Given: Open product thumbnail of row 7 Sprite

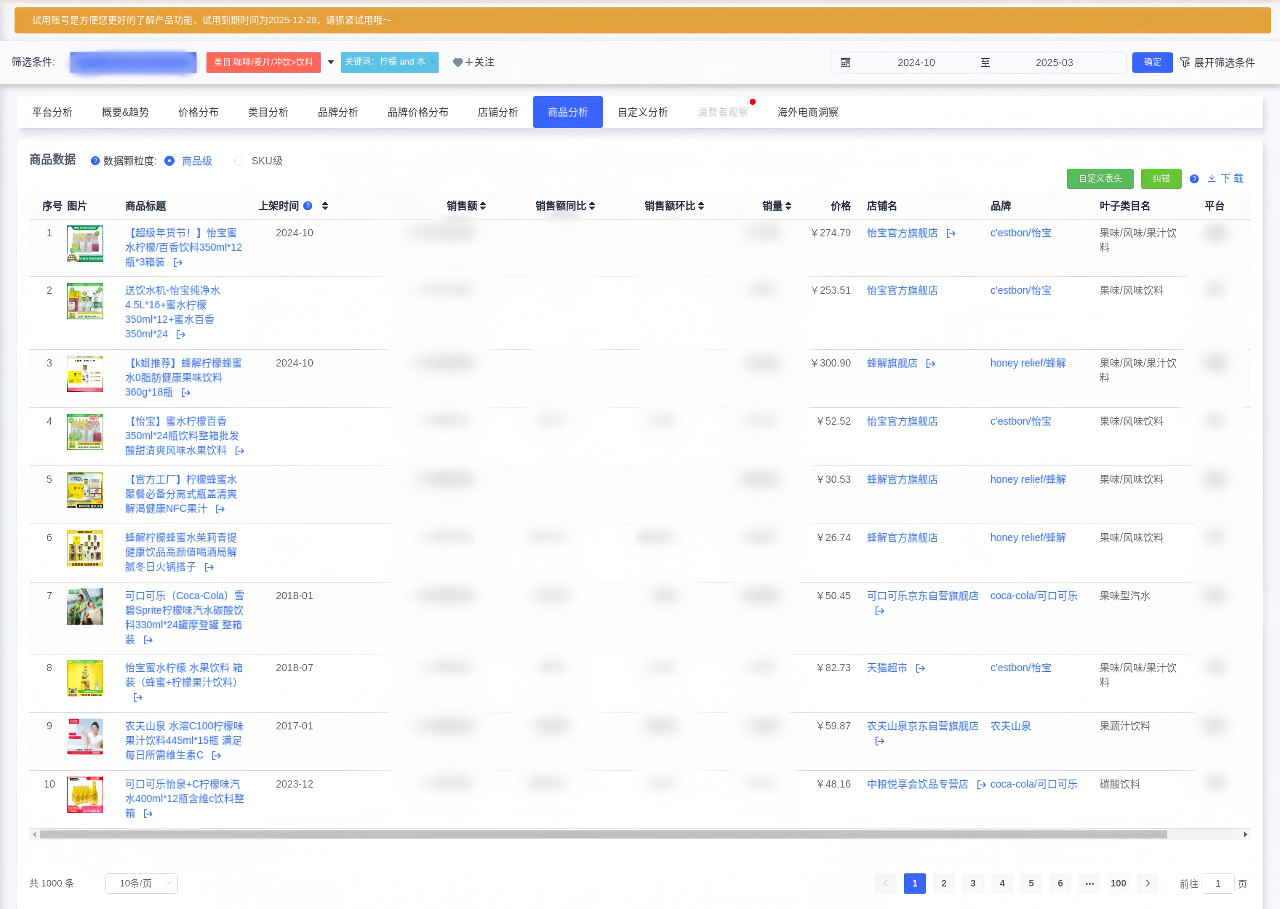Looking at the screenshot, I should (x=85, y=606).
